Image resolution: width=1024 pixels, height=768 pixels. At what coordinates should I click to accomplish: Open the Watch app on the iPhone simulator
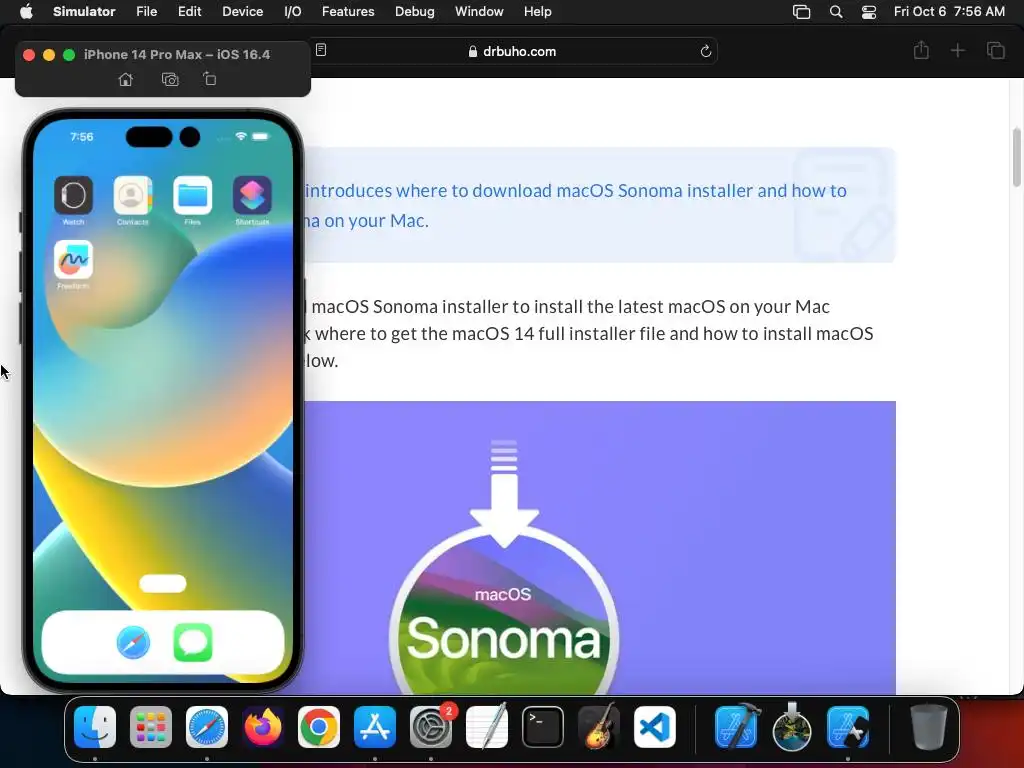pos(73,195)
